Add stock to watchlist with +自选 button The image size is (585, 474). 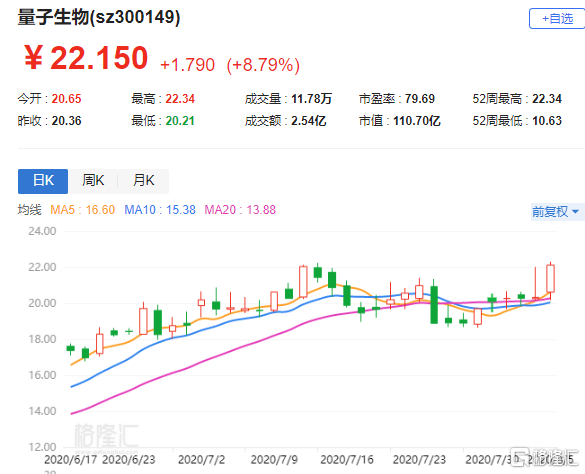point(557,19)
